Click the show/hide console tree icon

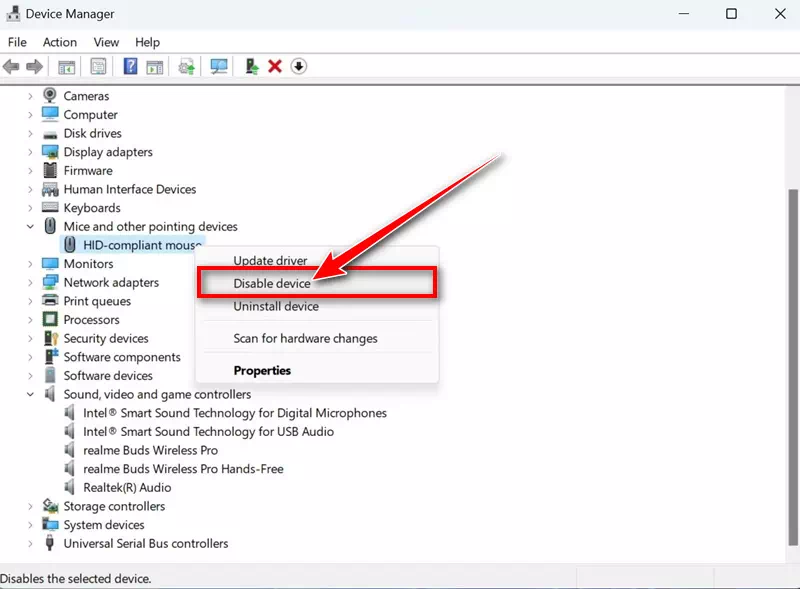tap(66, 67)
